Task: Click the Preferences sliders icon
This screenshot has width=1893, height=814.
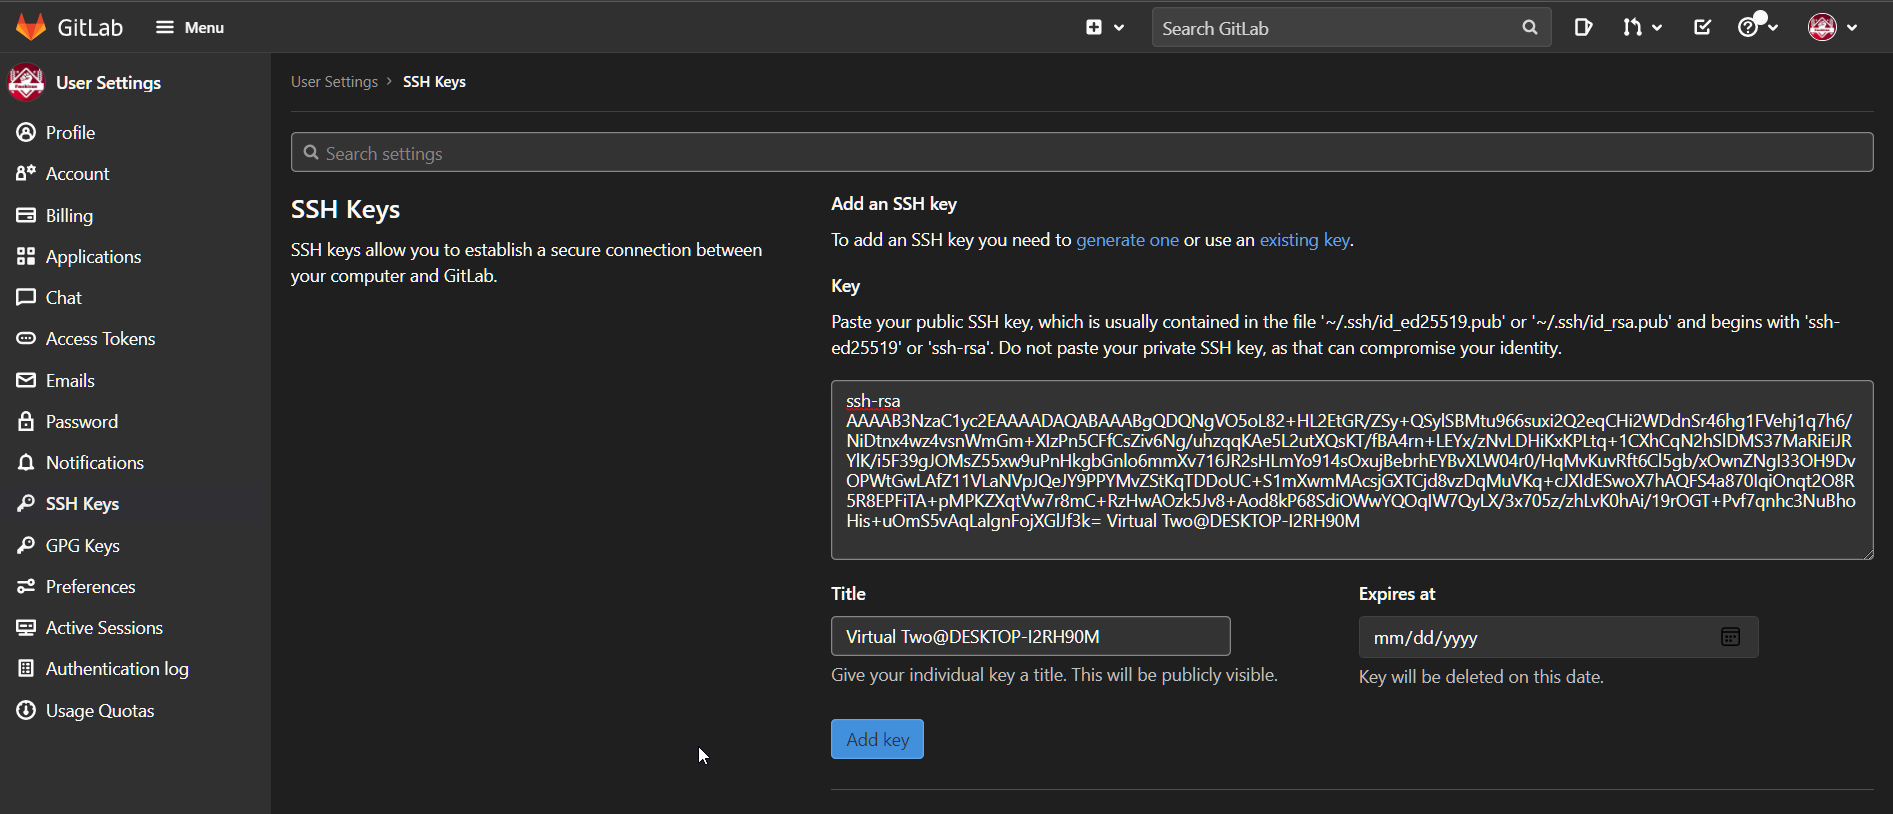Action: [x=26, y=586]
